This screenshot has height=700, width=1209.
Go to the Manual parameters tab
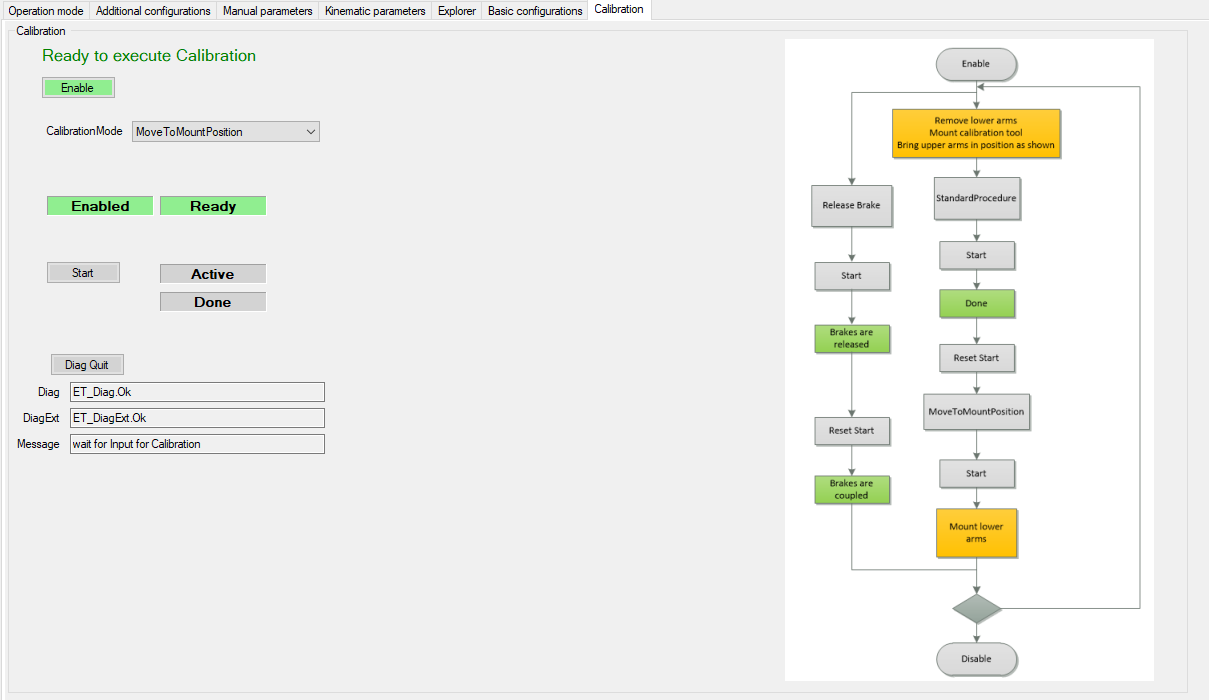267,11
